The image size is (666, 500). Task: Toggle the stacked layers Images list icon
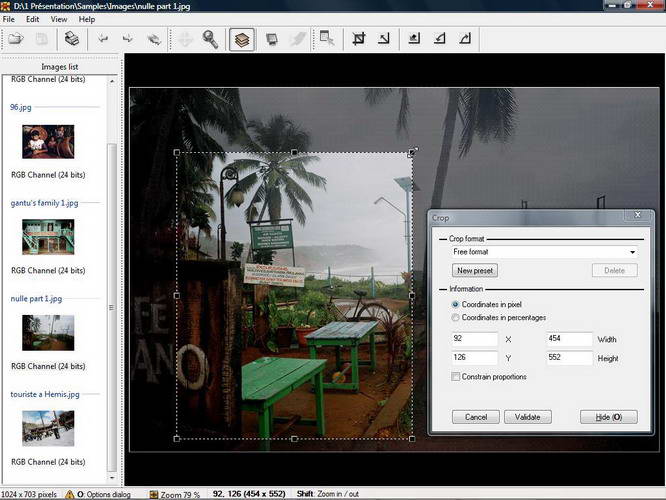(x=242, y=40)
